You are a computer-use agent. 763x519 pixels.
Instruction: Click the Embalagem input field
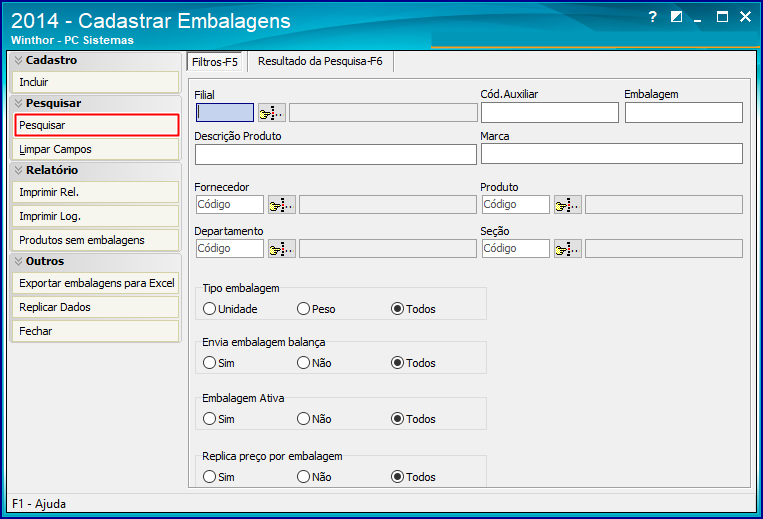(x=684, y=113)
